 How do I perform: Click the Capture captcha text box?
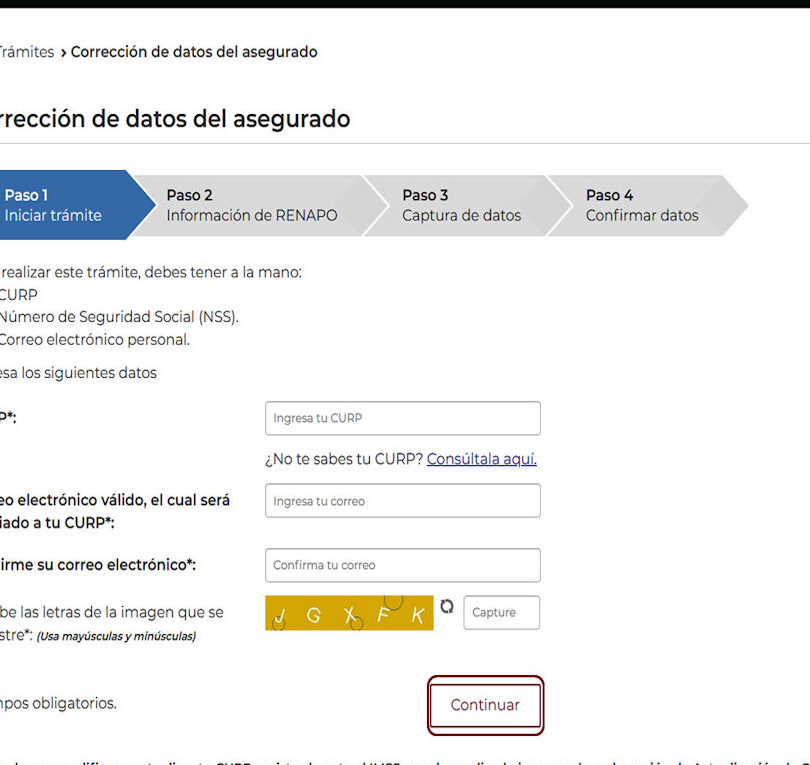pyautogui.click(x=501, y=613)
